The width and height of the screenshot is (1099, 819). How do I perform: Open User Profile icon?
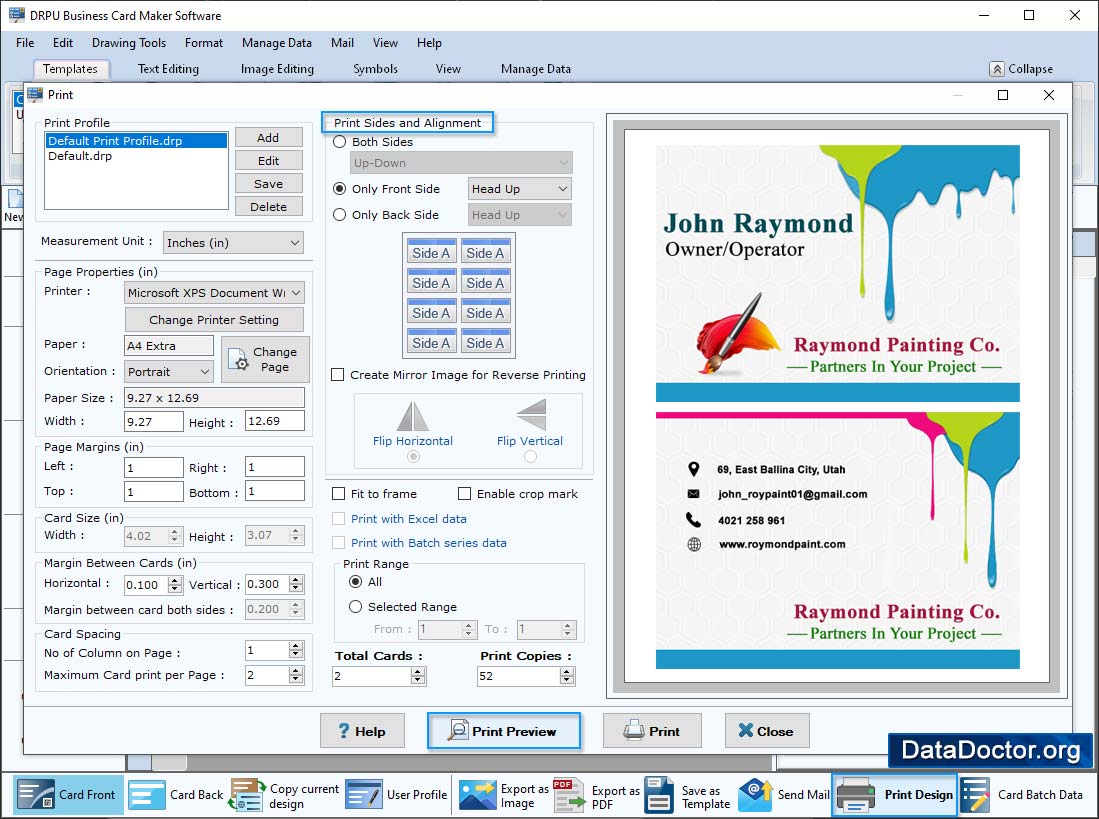pyautogui.click(x=364, y=794)
